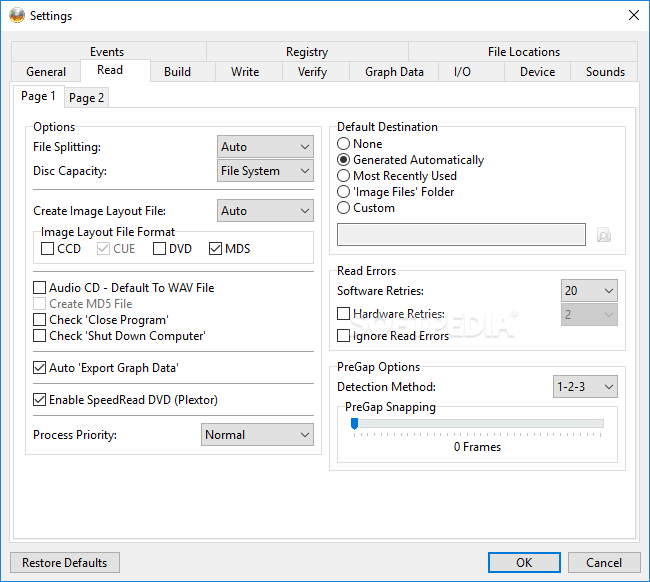The height and width of the screenshot is (582, 650).
Task: Click the browse folder icon for destination
Action: coord(604,235)
